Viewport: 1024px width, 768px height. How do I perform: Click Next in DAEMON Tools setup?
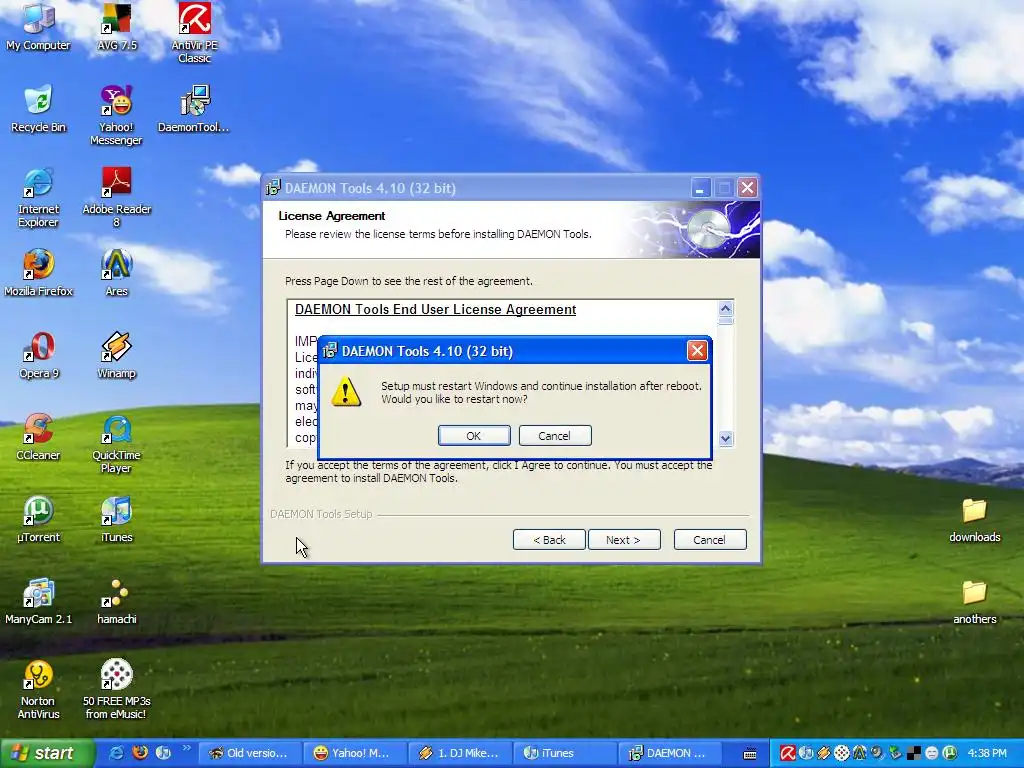tap(624, 540)
